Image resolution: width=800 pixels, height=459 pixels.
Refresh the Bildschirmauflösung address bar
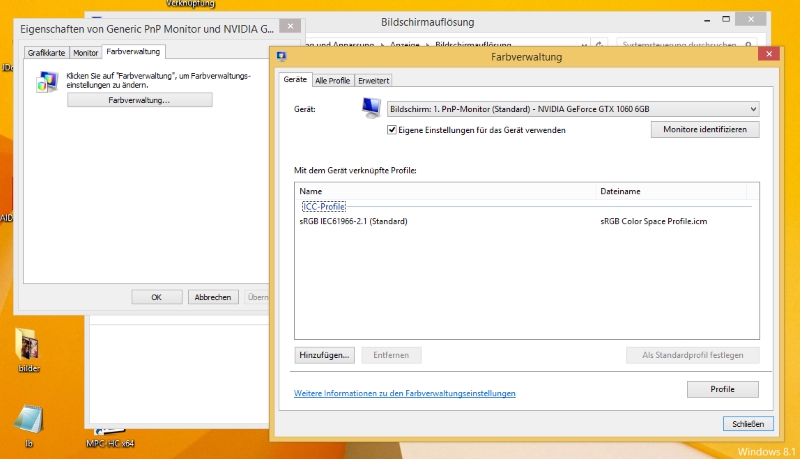(599, 44)
